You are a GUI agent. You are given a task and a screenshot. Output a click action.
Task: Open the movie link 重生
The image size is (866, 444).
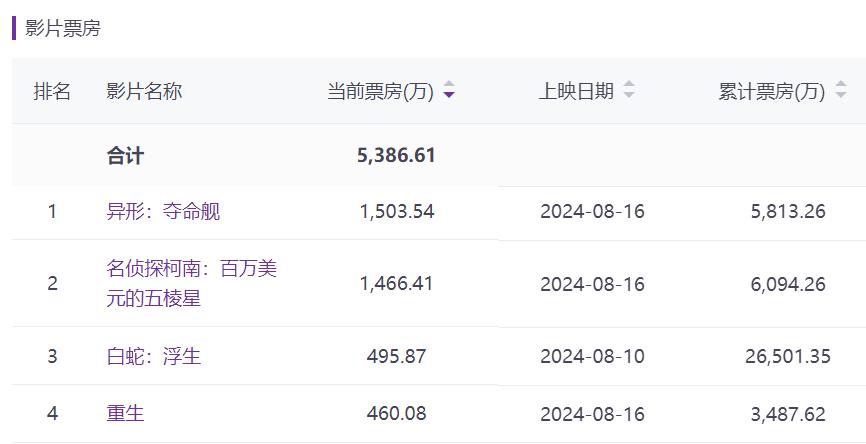point(125,413)
